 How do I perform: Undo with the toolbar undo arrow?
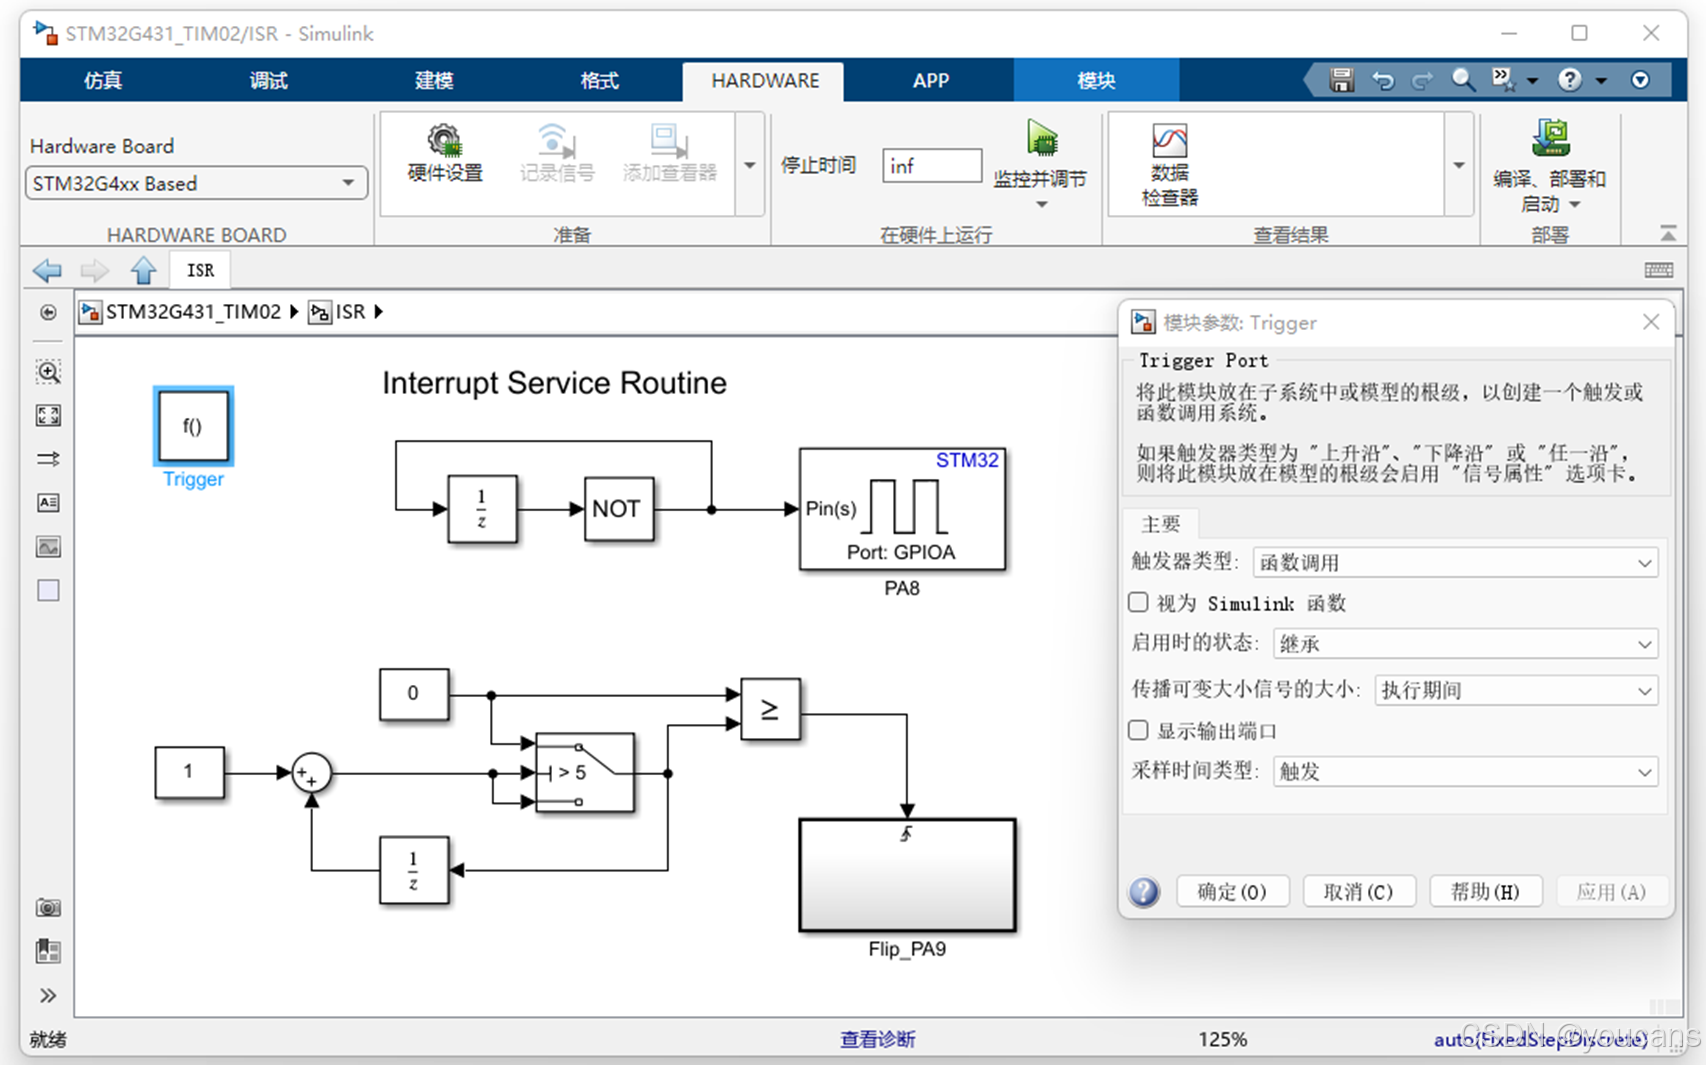pyautogui.click(x=1383, y=80)
